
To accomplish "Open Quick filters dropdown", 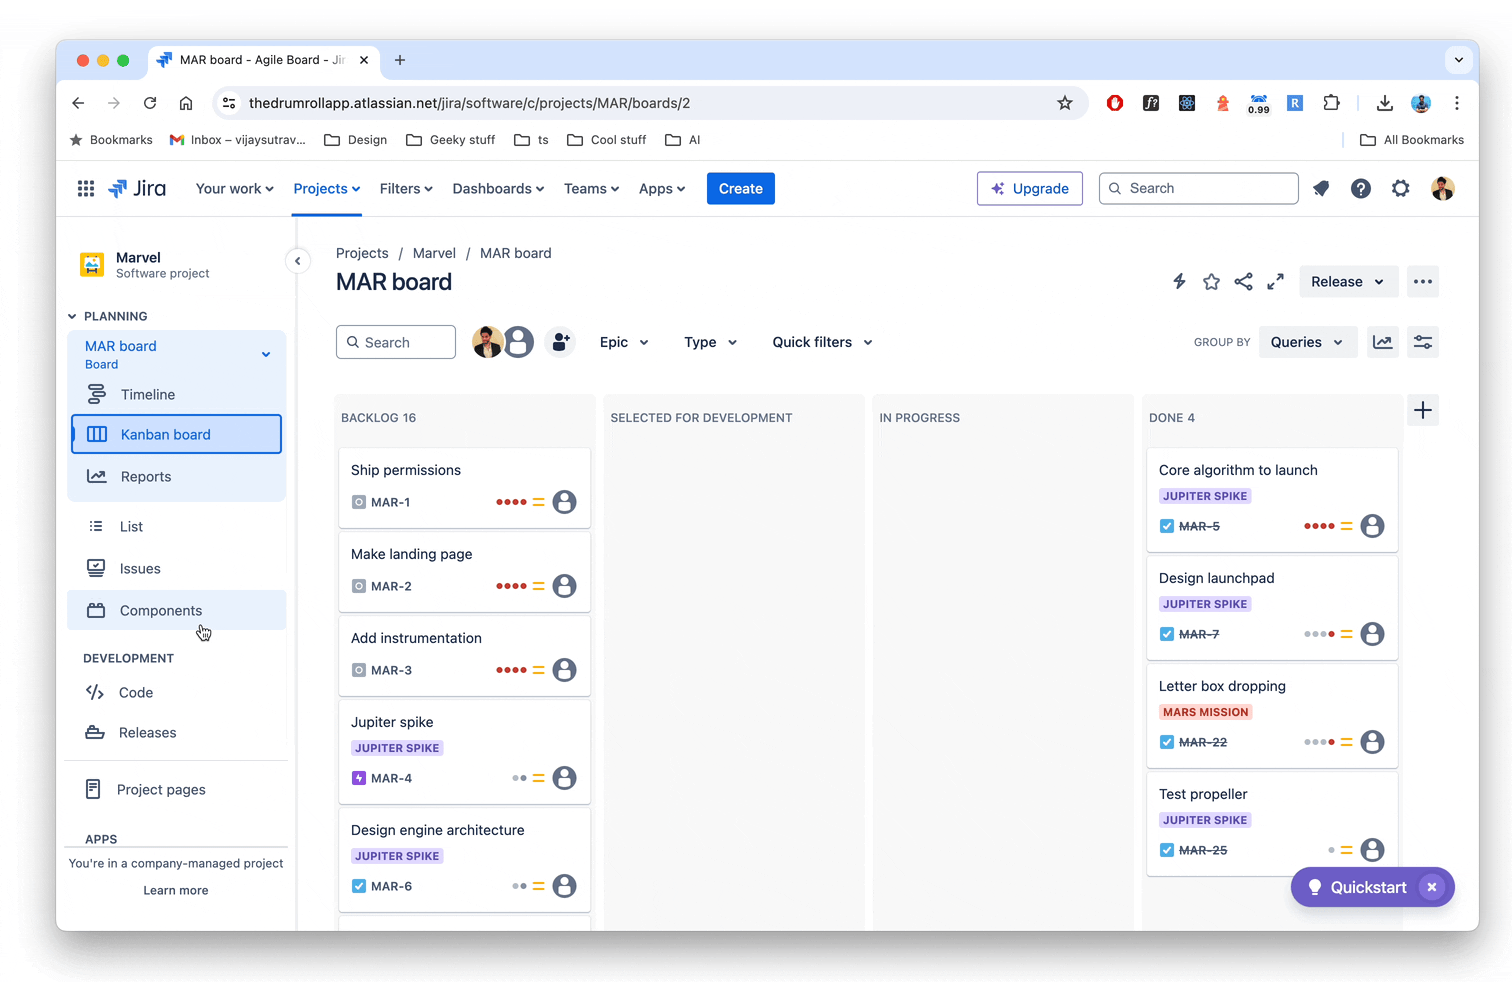I will click(822, 342).
